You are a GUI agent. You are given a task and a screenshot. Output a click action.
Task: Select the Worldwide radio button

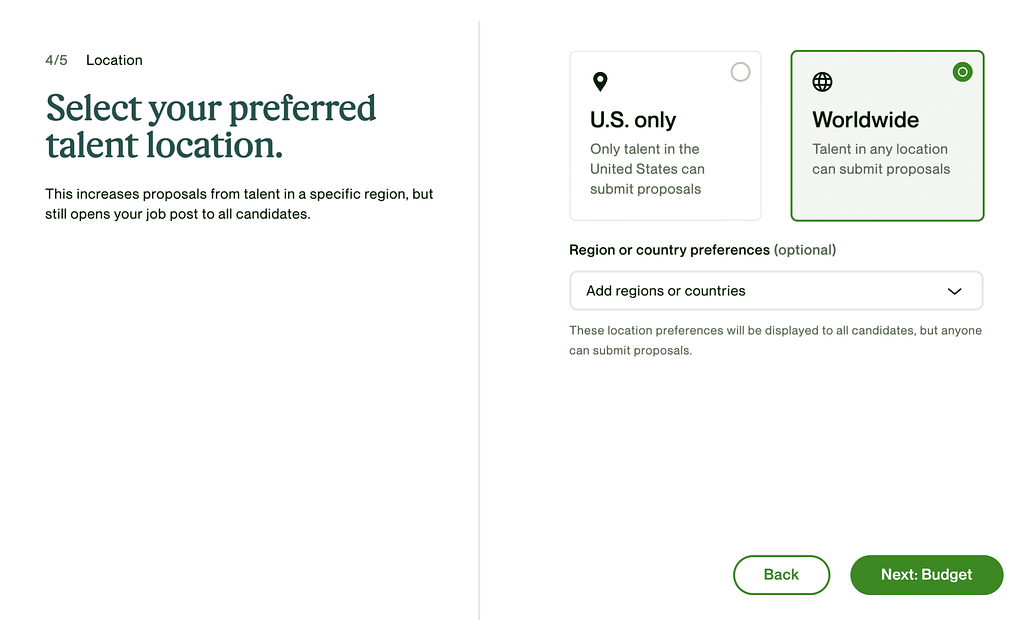pyautogui.click(x=962, y=72)
